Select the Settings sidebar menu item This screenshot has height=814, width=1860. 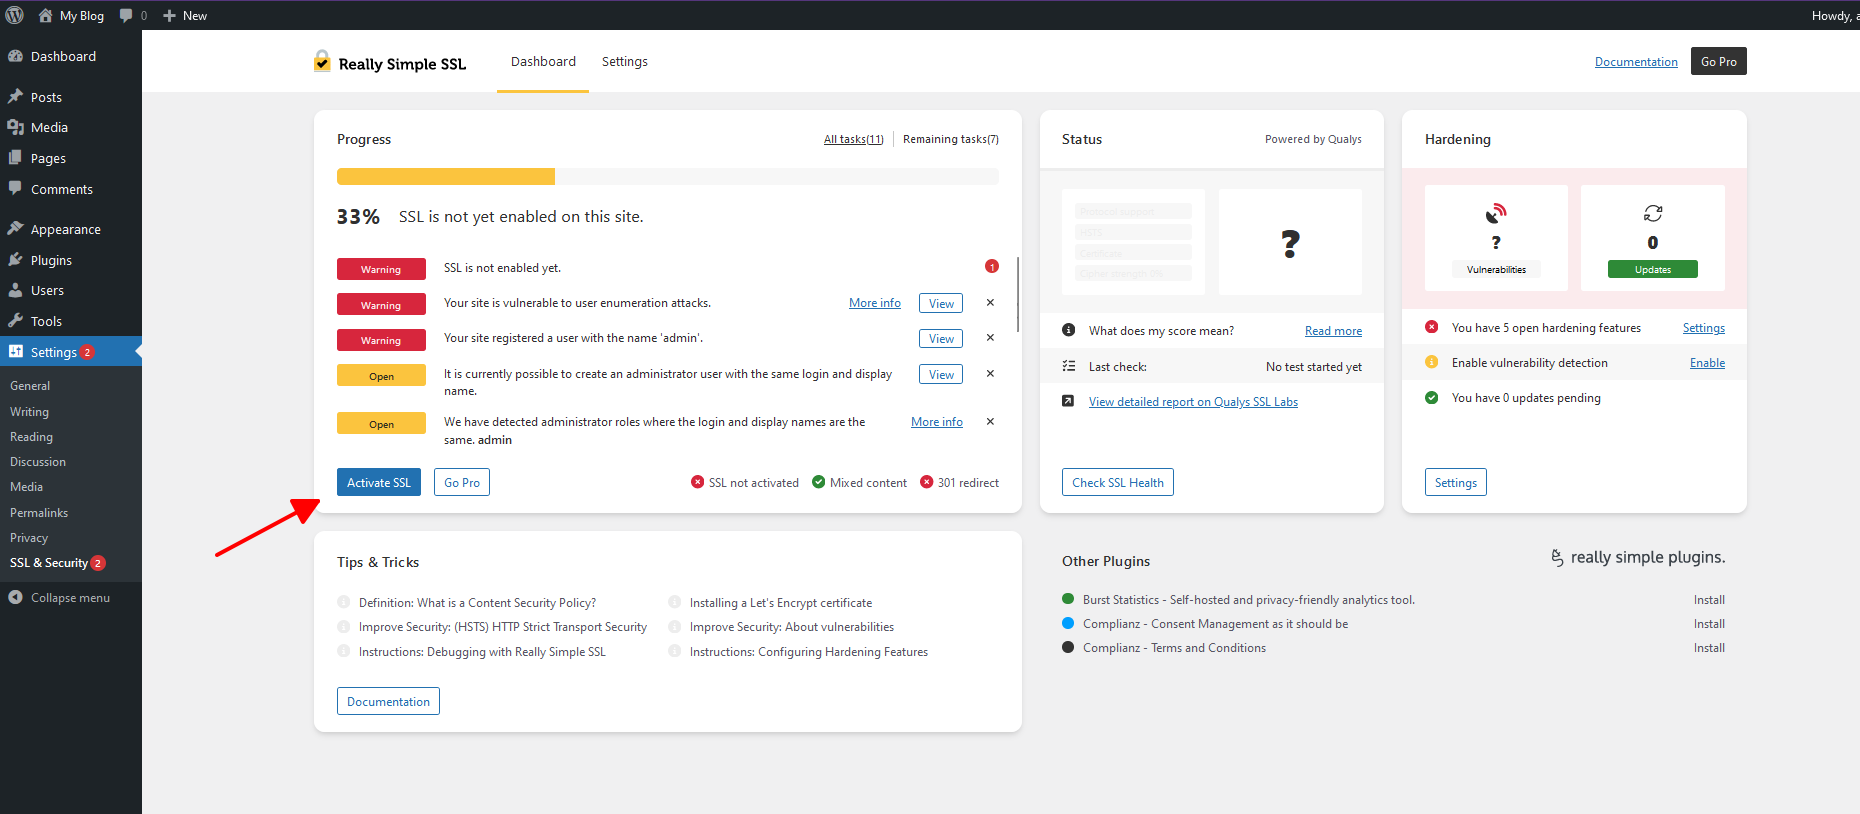(x=71, y=352)
